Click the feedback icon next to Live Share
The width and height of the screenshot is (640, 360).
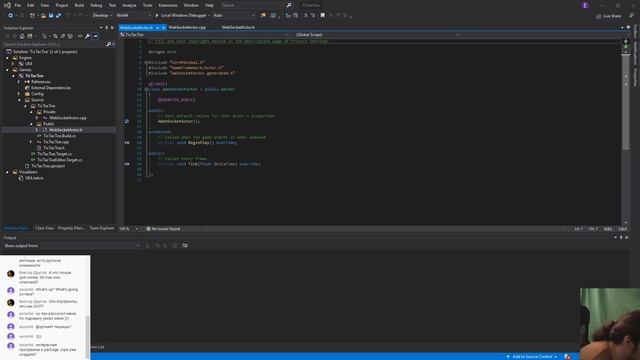click(x=631, y=16)
